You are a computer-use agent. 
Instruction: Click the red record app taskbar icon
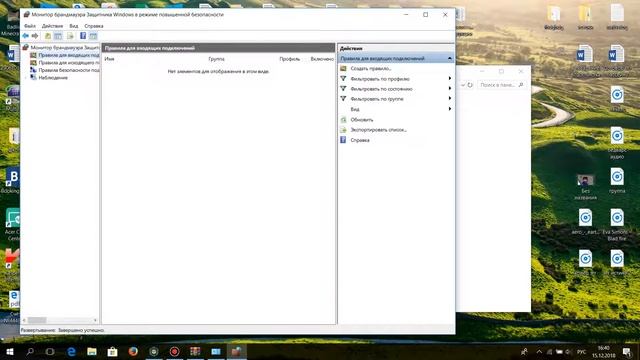pyautogui.click(x=174, y=351)
